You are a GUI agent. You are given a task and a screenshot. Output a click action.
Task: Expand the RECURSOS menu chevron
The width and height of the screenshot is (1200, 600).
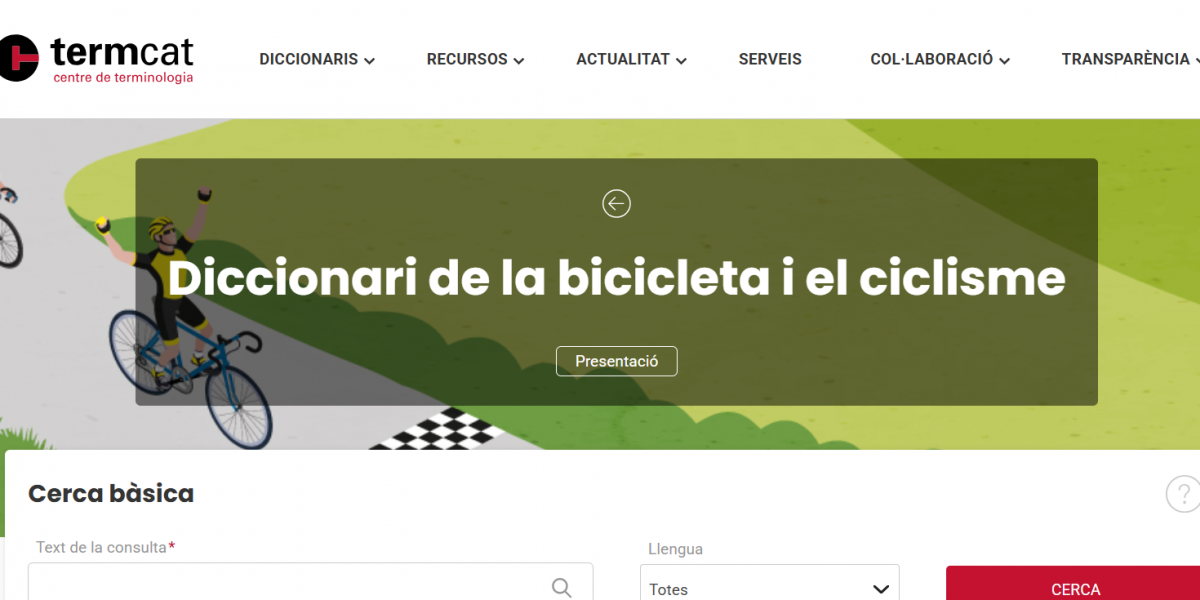tap(519, 61)
